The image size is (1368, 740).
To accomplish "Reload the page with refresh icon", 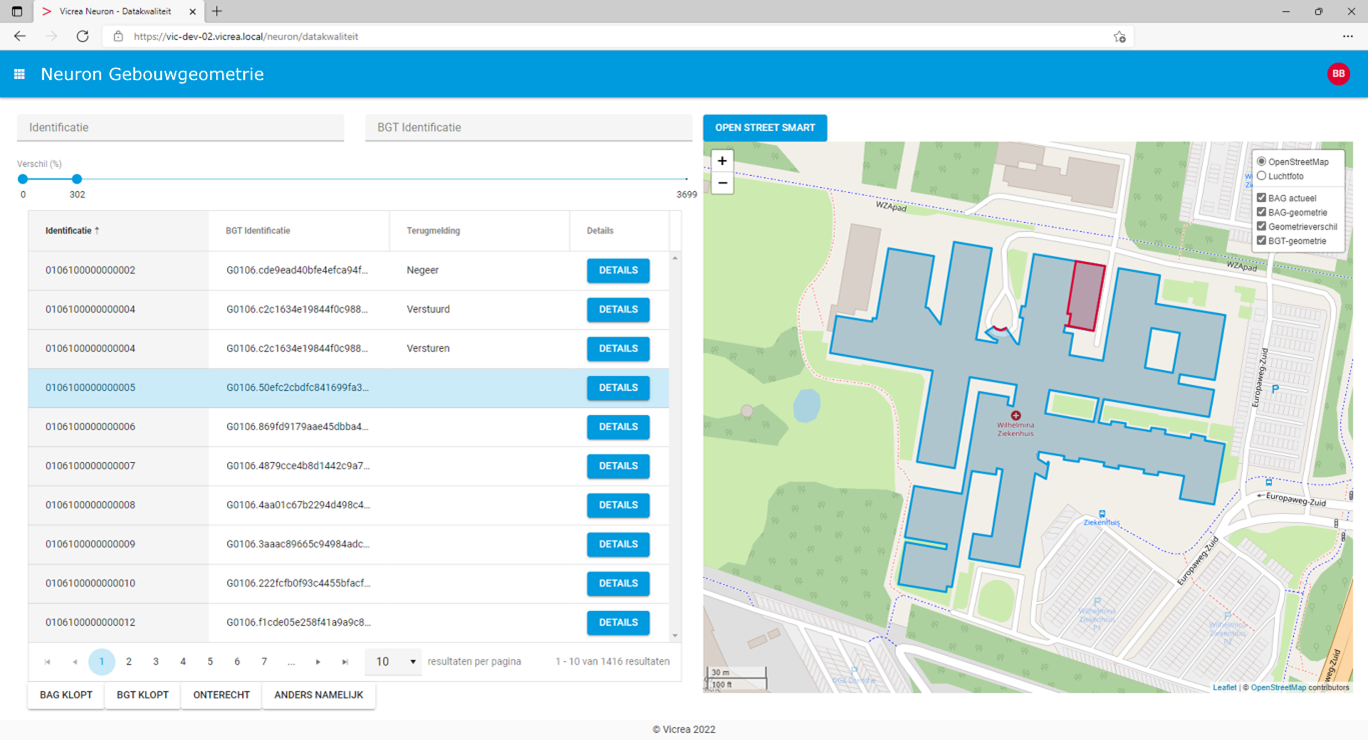I will [x=82, y=36].
